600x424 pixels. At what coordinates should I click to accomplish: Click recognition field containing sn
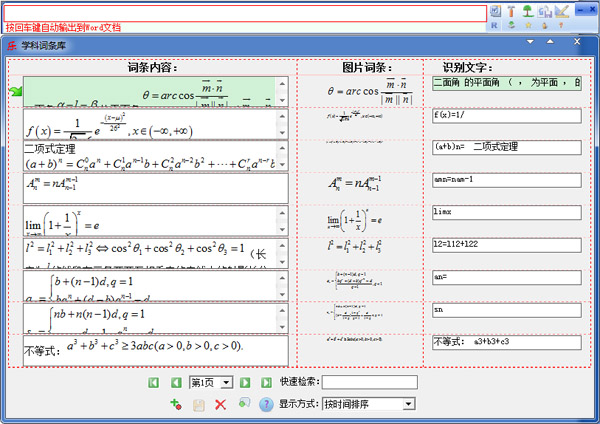click(x=507, y=310)
